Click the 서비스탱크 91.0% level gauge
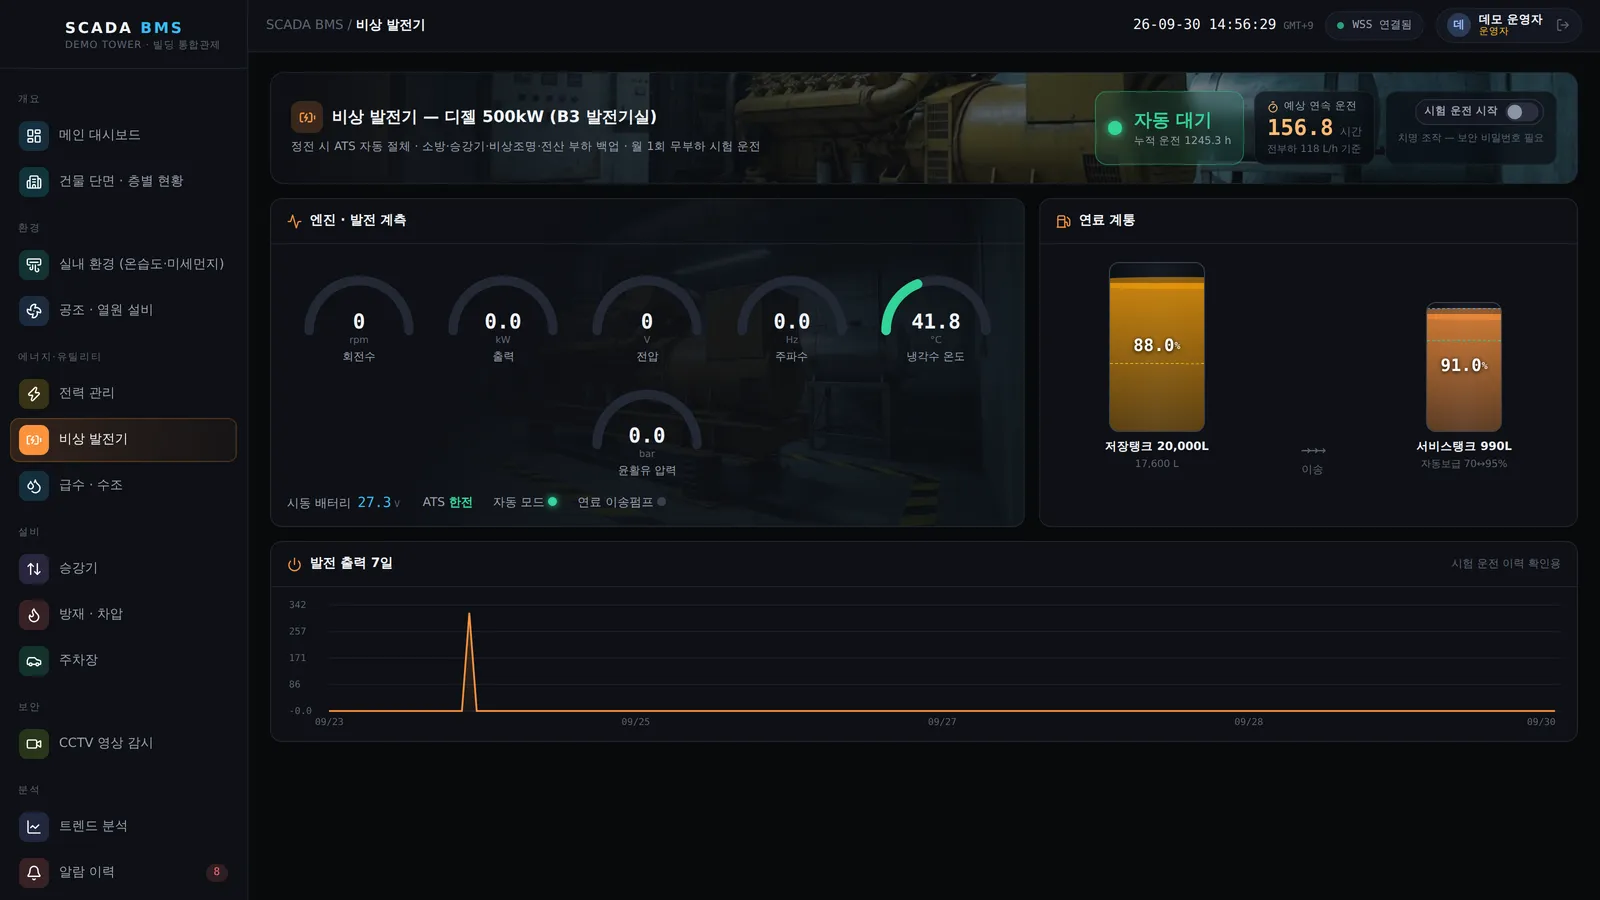 (1464, 367)
